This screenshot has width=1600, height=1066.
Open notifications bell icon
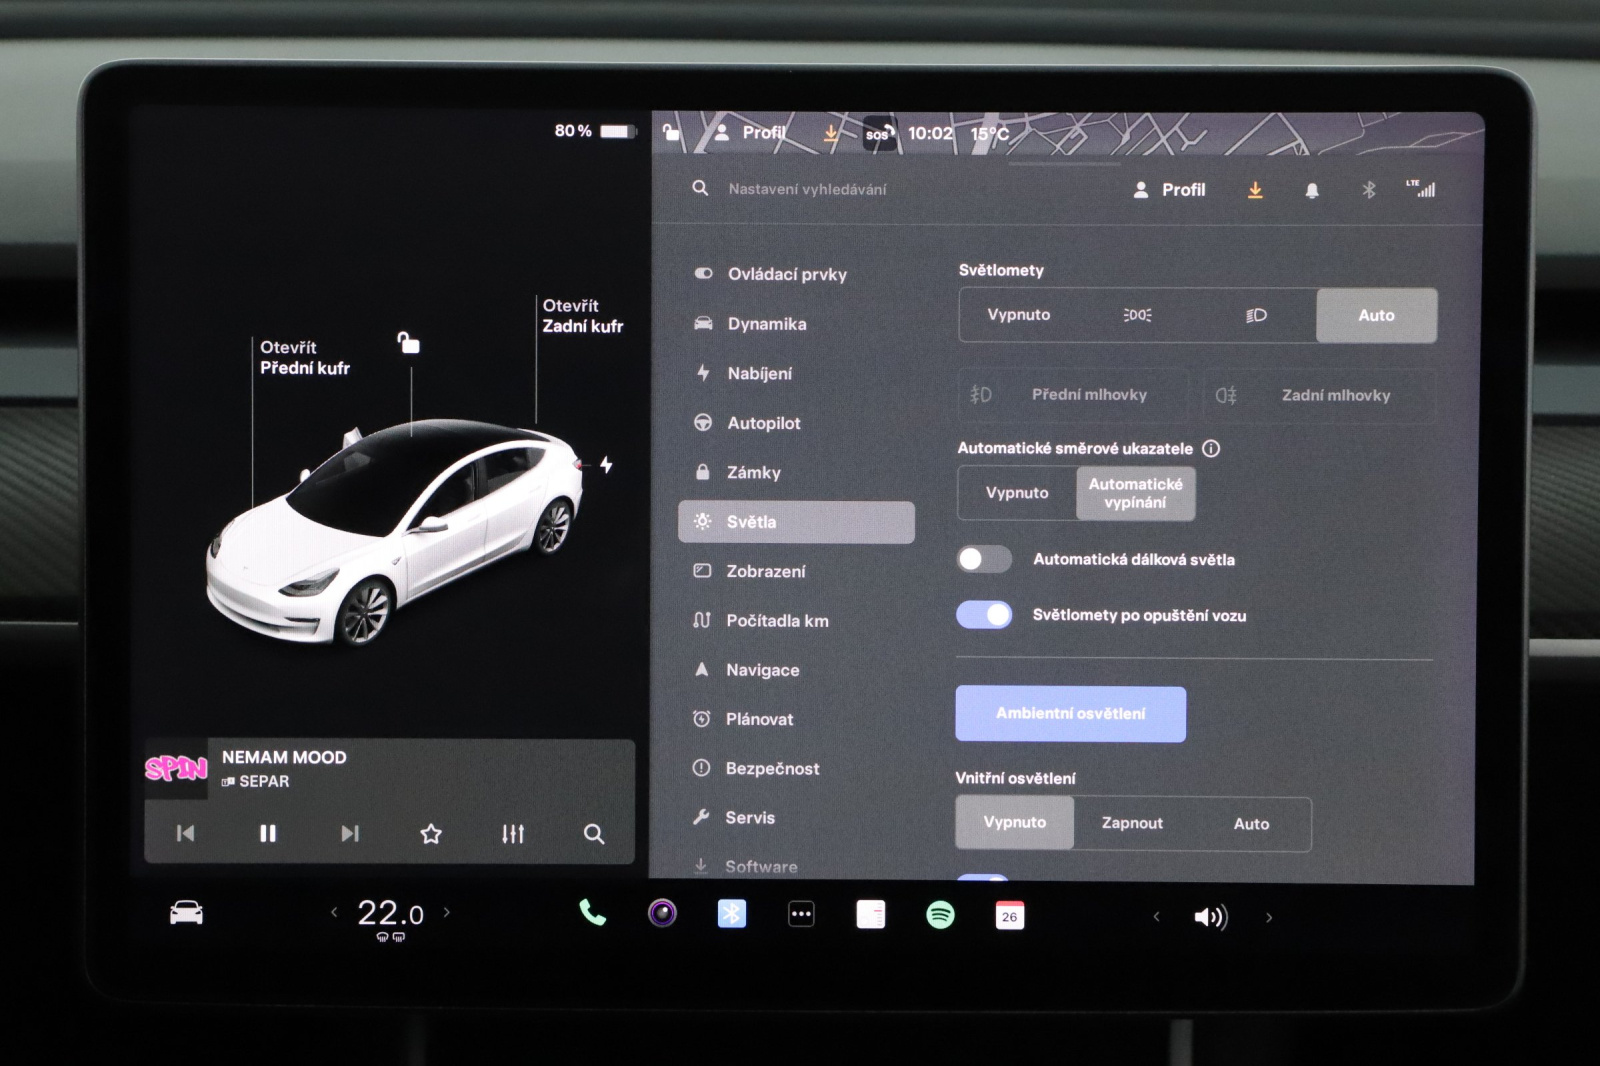1312,190
